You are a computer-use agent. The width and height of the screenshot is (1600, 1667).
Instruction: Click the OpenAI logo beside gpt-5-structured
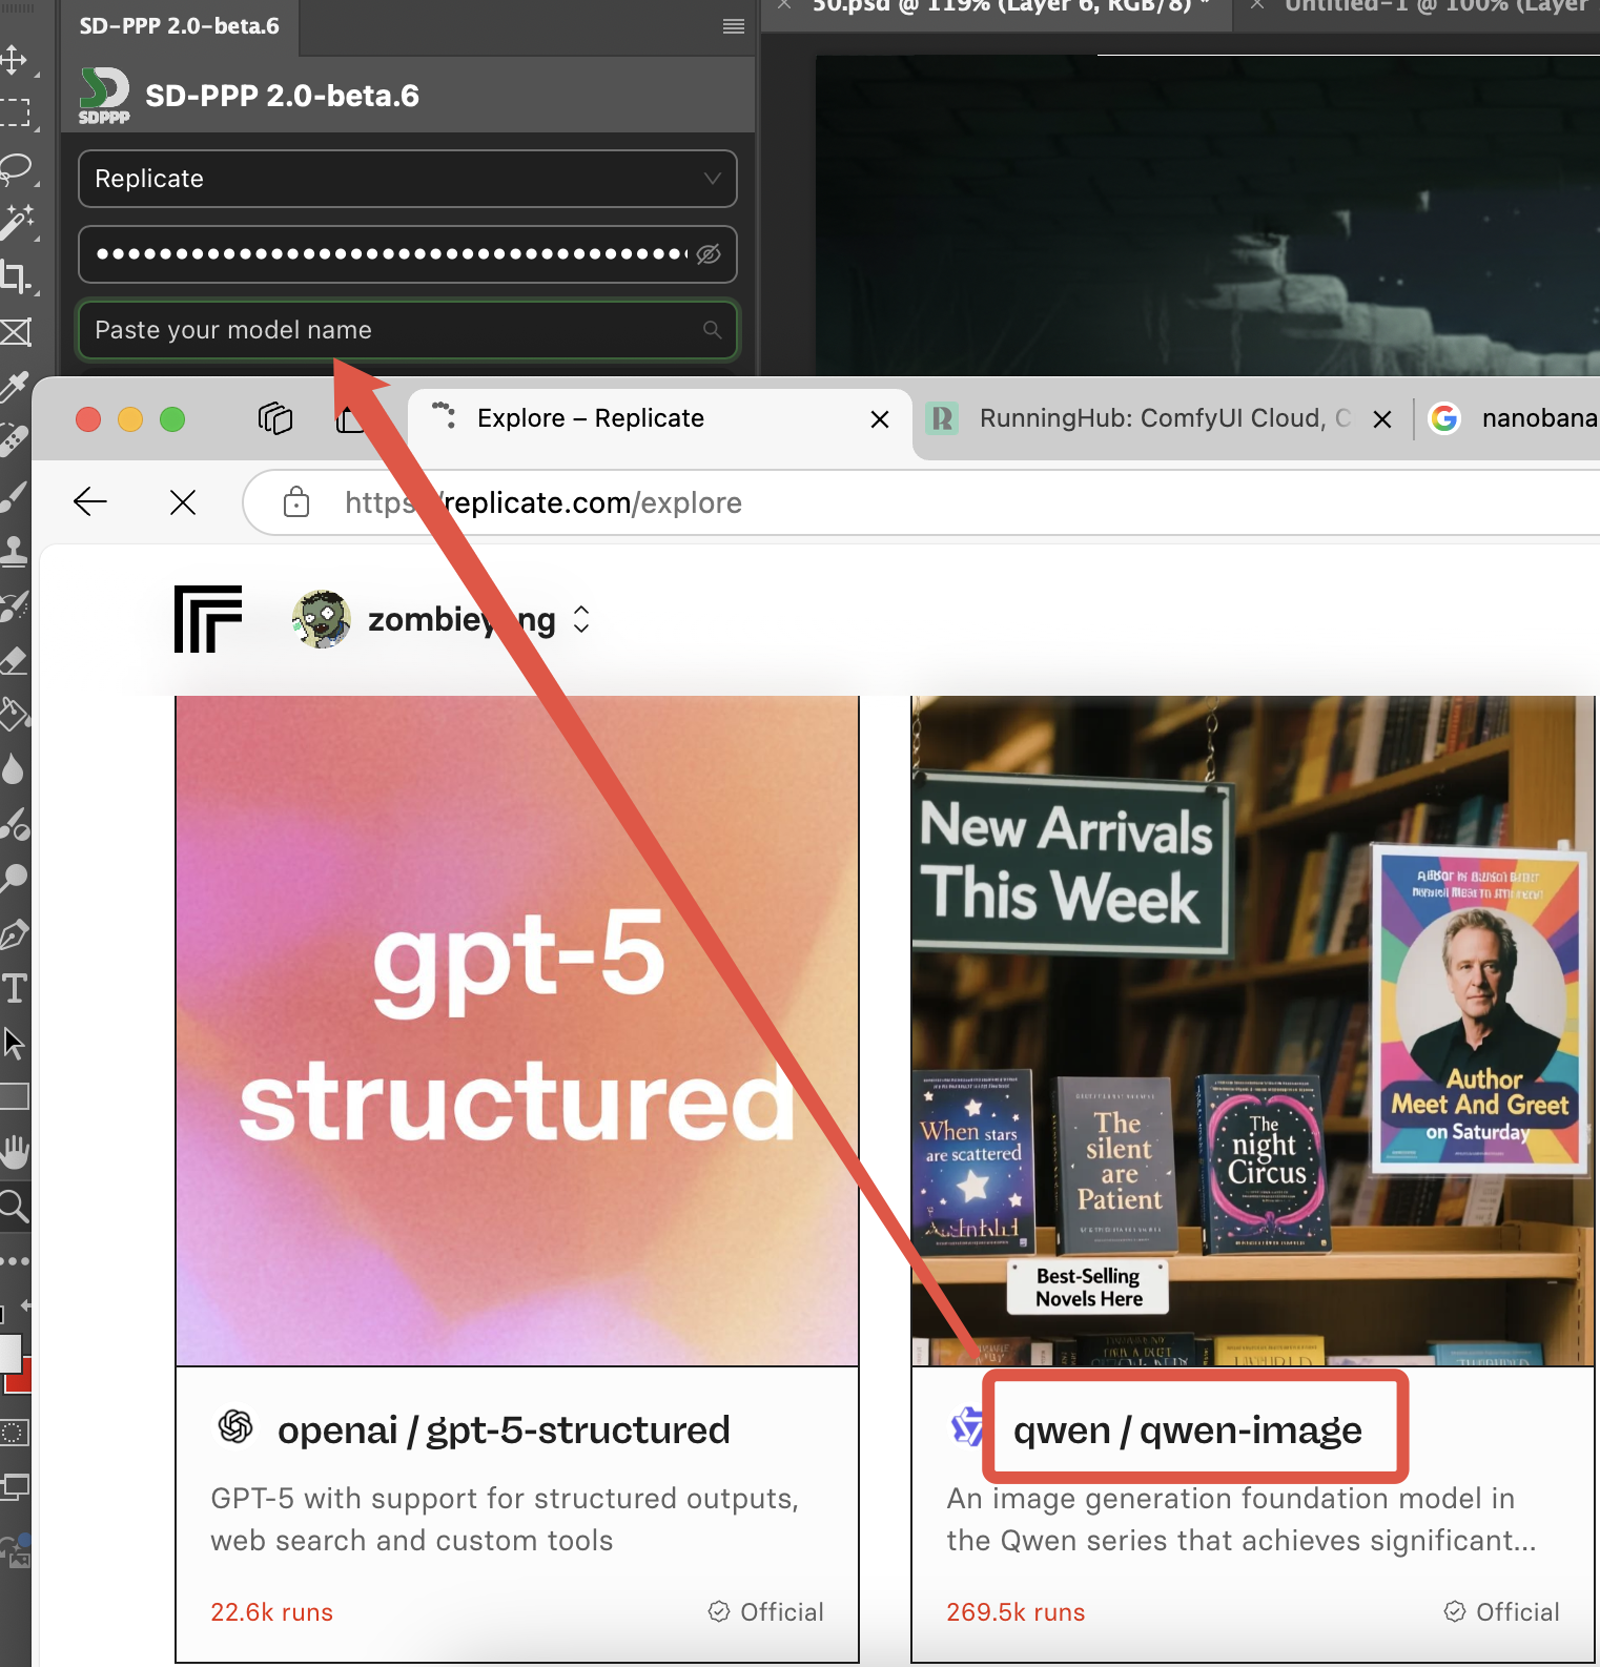tap(236, 1427)
